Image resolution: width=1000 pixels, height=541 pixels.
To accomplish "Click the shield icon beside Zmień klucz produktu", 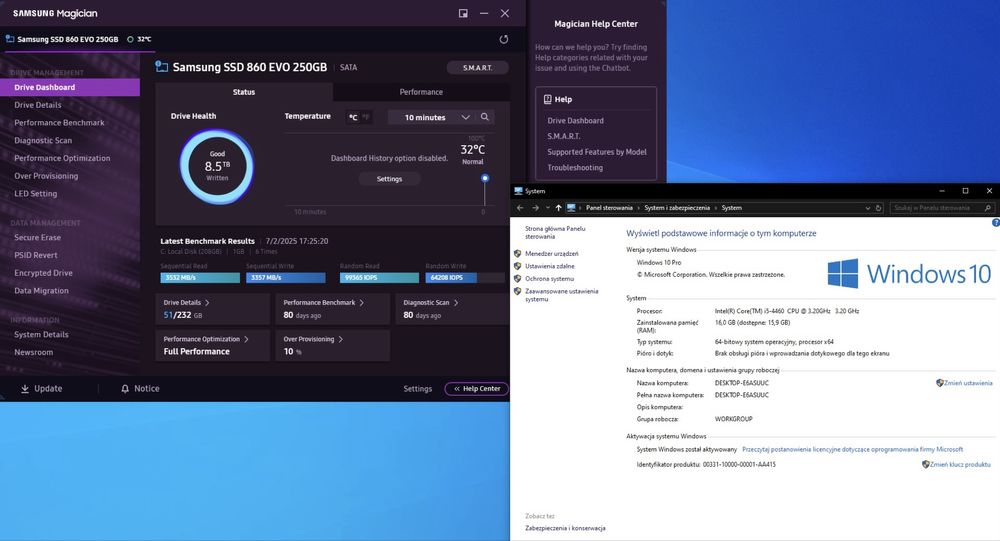I will (925, 464).
